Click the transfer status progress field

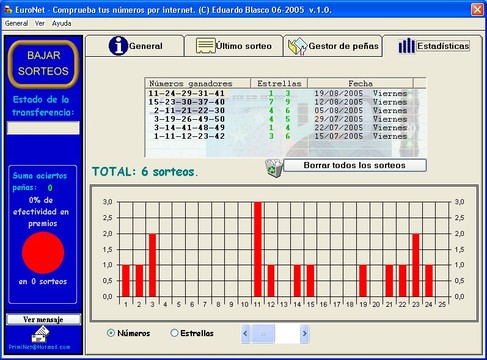(x=43, y=128)
